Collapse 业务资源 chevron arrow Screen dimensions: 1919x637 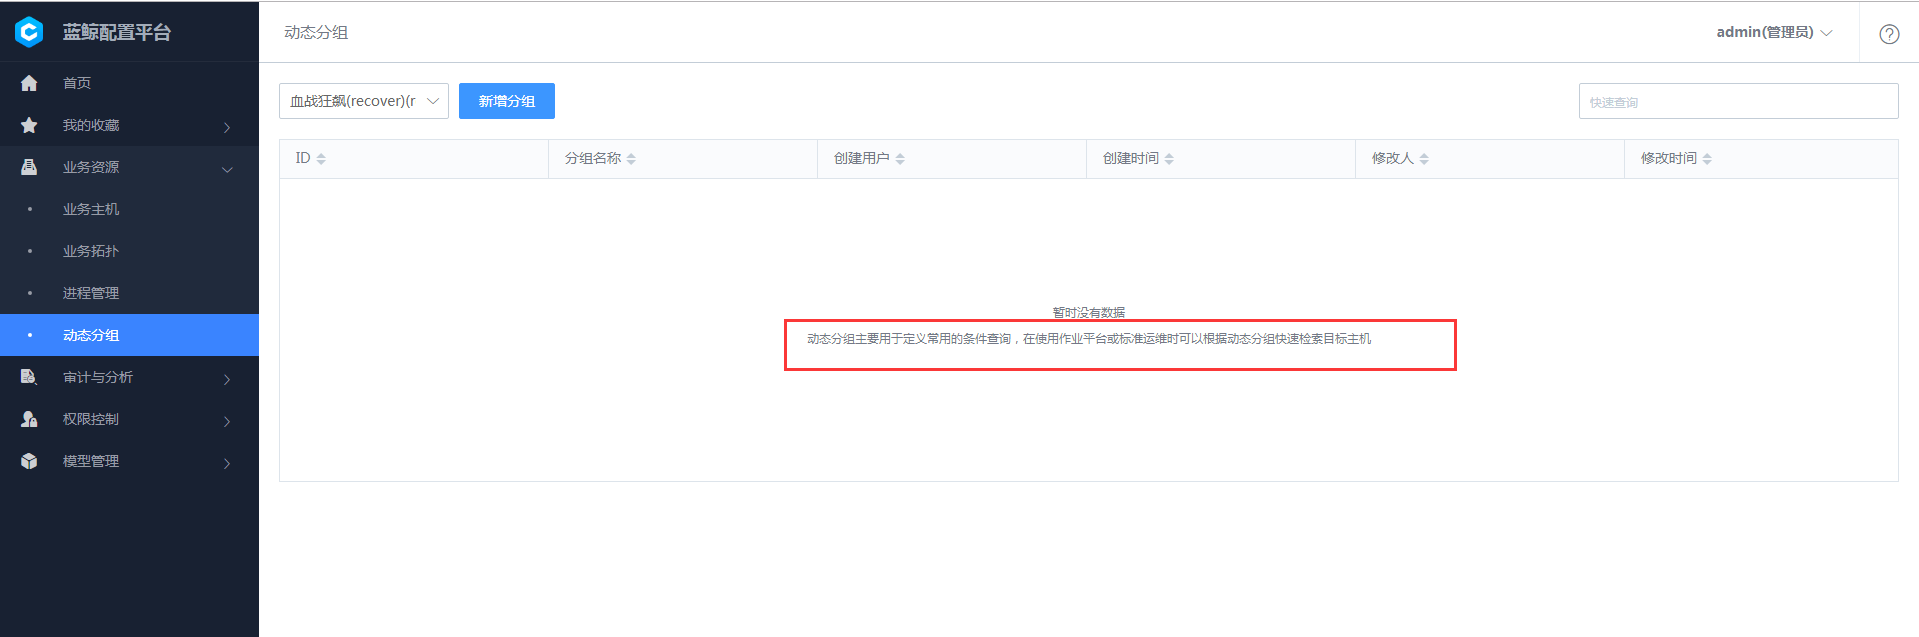click(x=227, y=169)
